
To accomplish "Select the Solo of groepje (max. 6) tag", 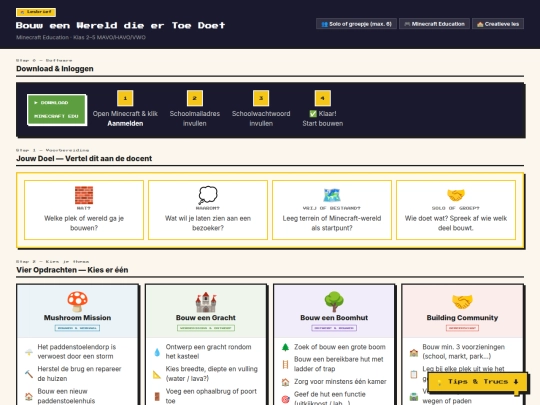I will (356, 24).
